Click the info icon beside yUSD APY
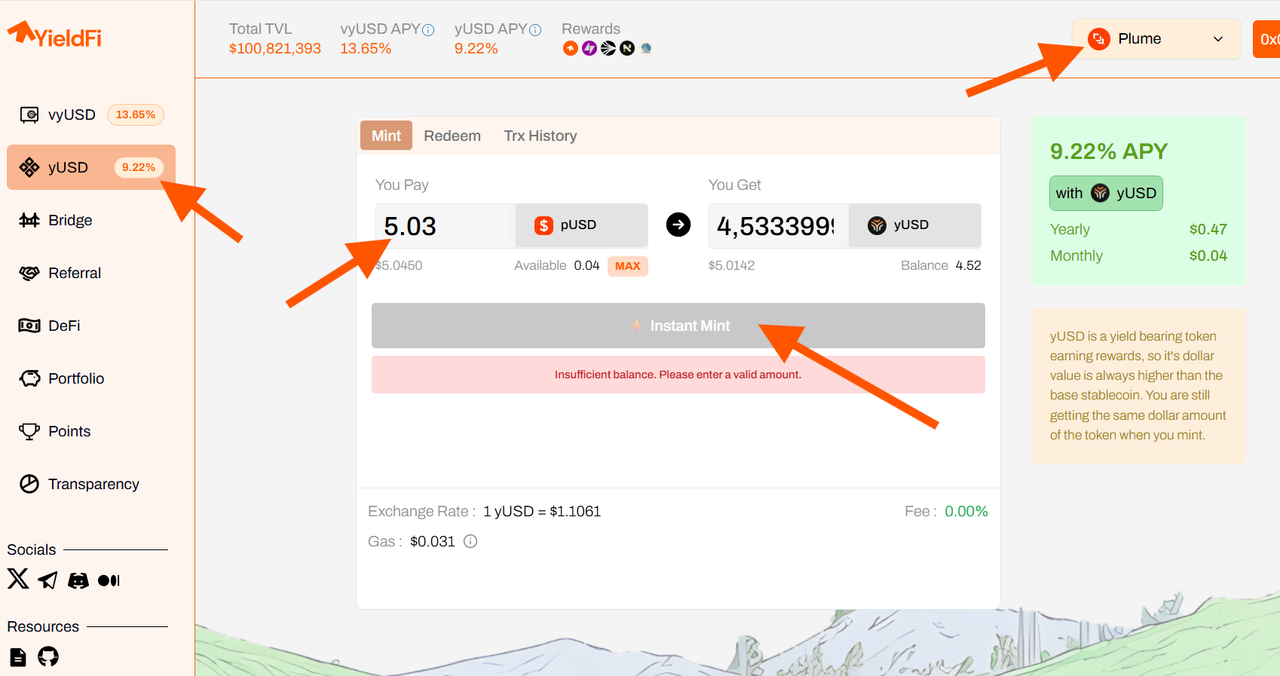This screenshot has height=676, width=1280. (x=535, y=30)
